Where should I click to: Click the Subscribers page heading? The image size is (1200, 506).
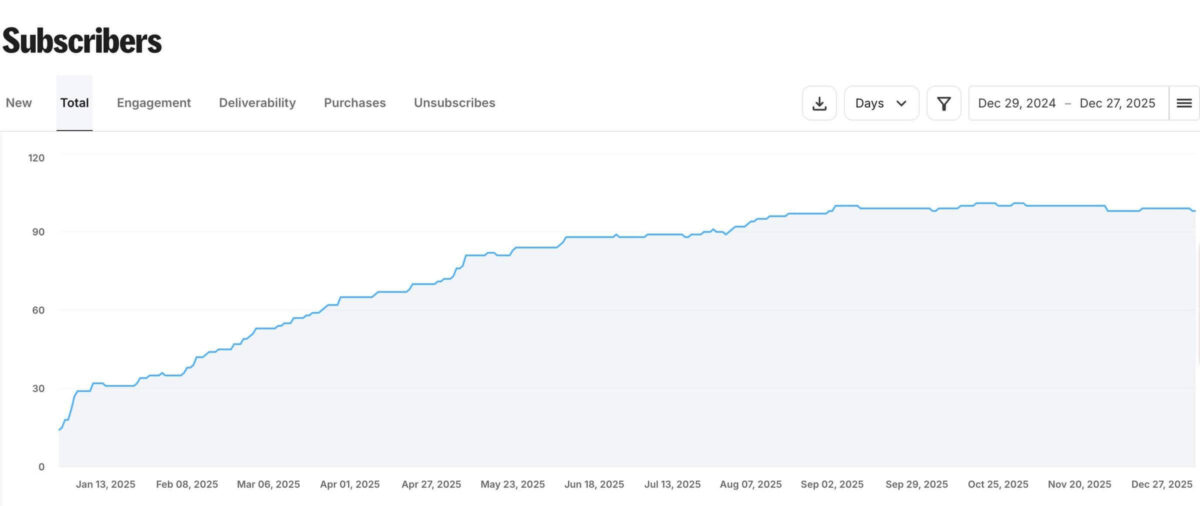pyautogui.click(x=82, y=41)
